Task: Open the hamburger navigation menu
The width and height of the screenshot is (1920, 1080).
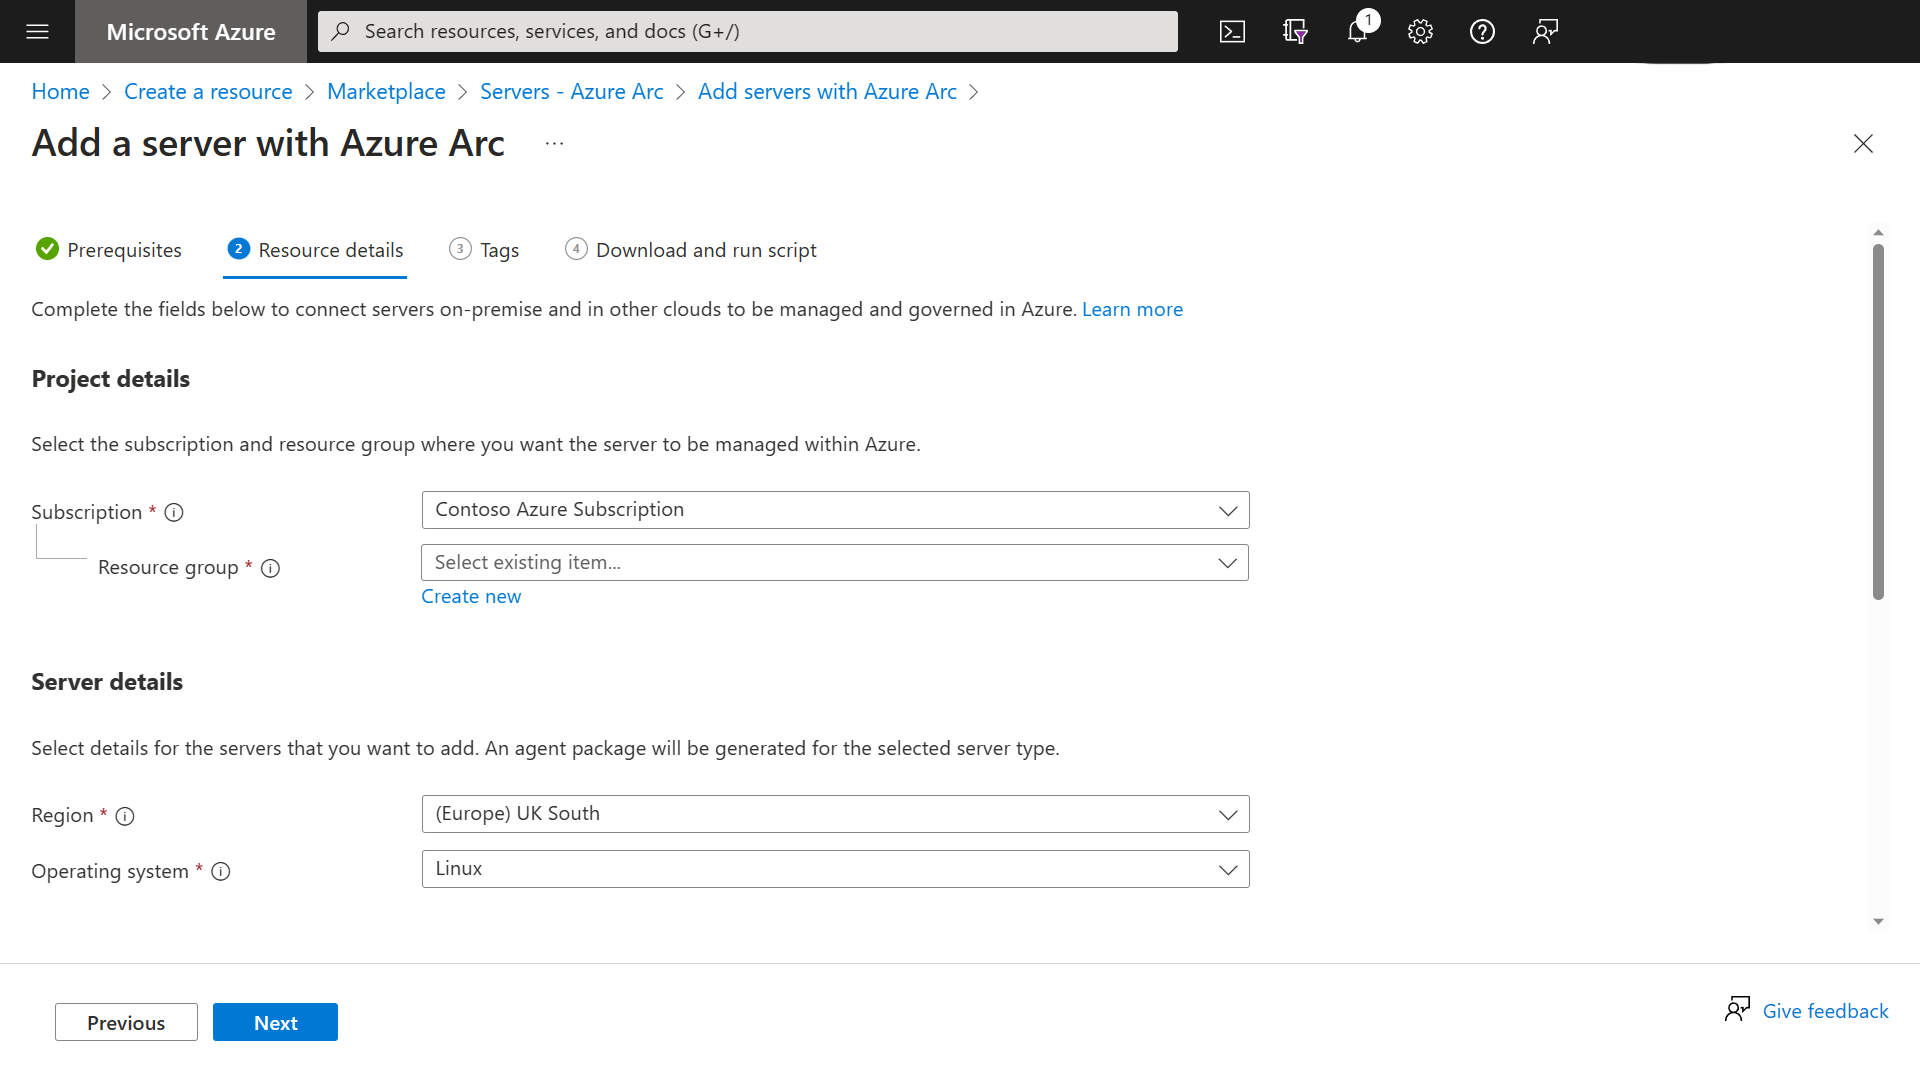Action: point(37,31)
